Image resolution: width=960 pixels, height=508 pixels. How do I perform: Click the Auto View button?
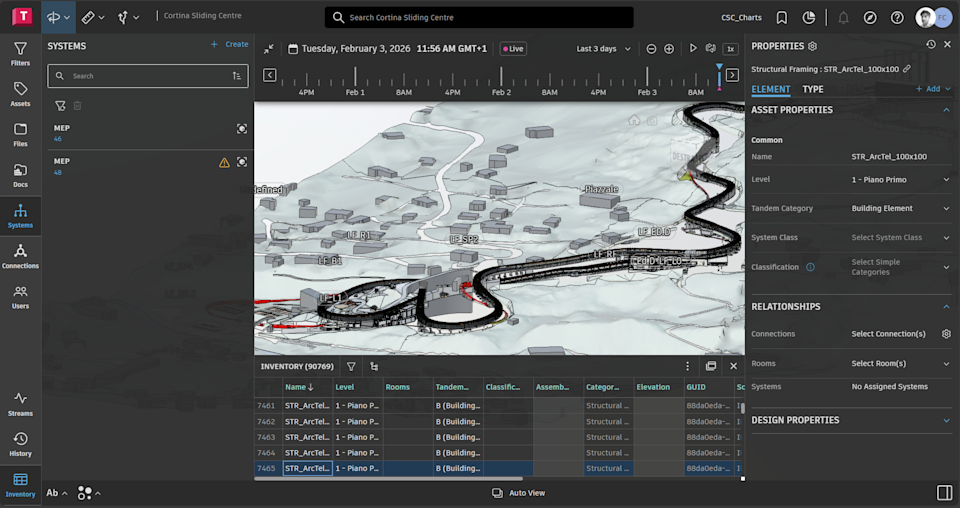(518, 493)
